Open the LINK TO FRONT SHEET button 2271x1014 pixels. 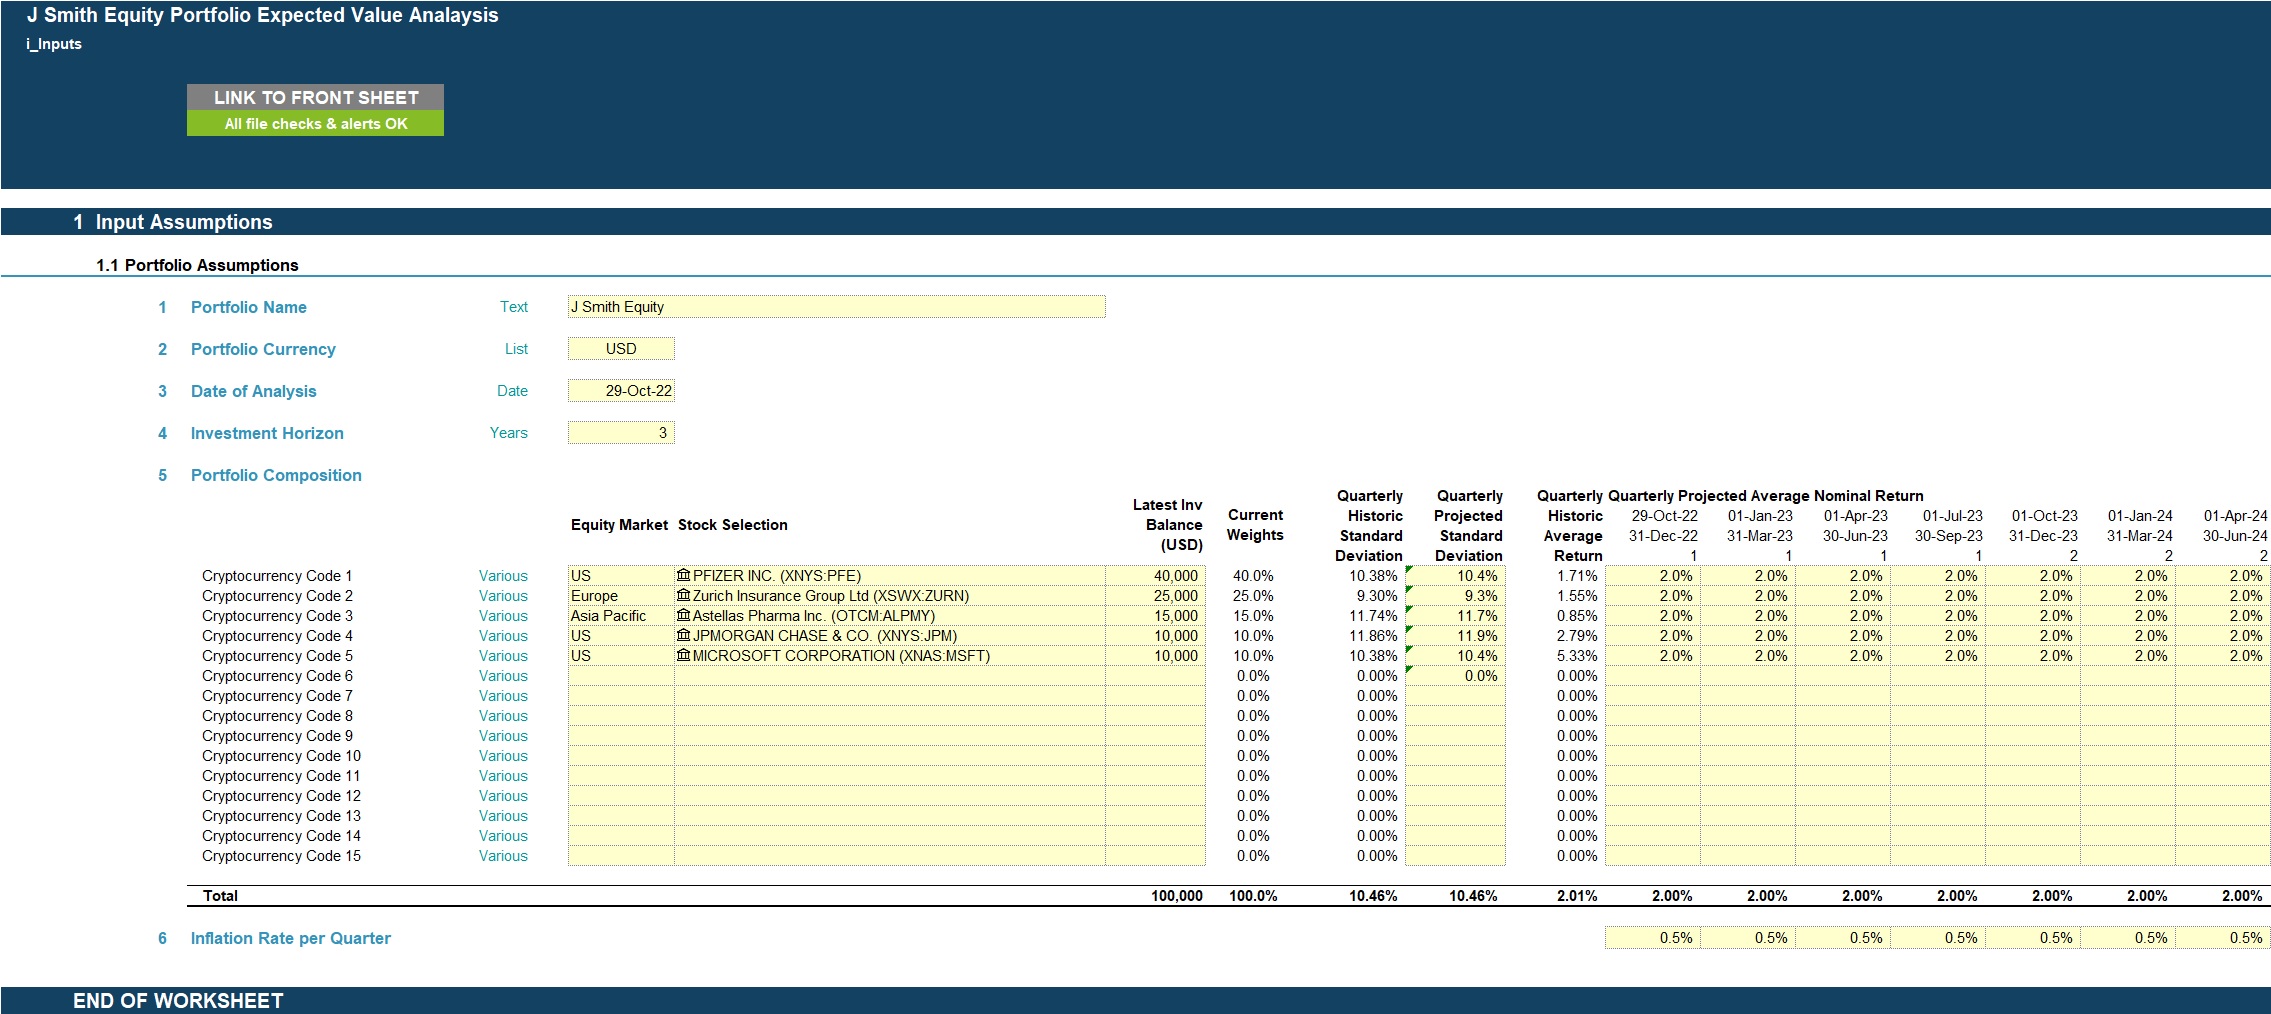coord(315,97)
